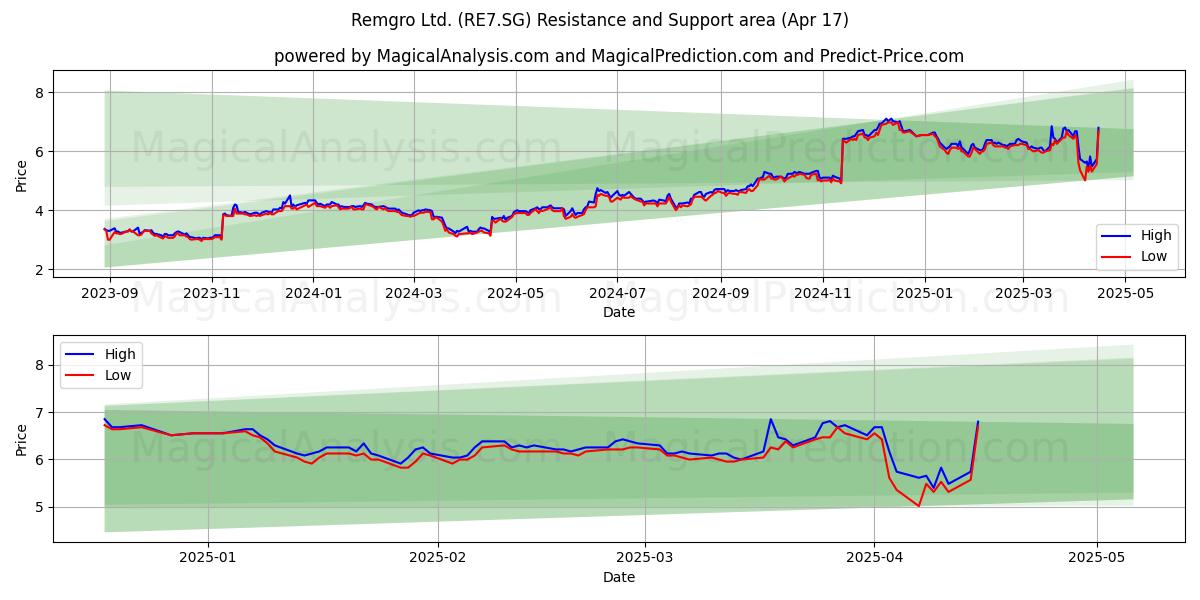Click the "2024-01" date label on the top chart
Image resolution: width=1200 pixels, height=600 pixels.
(x=313, y=295)
